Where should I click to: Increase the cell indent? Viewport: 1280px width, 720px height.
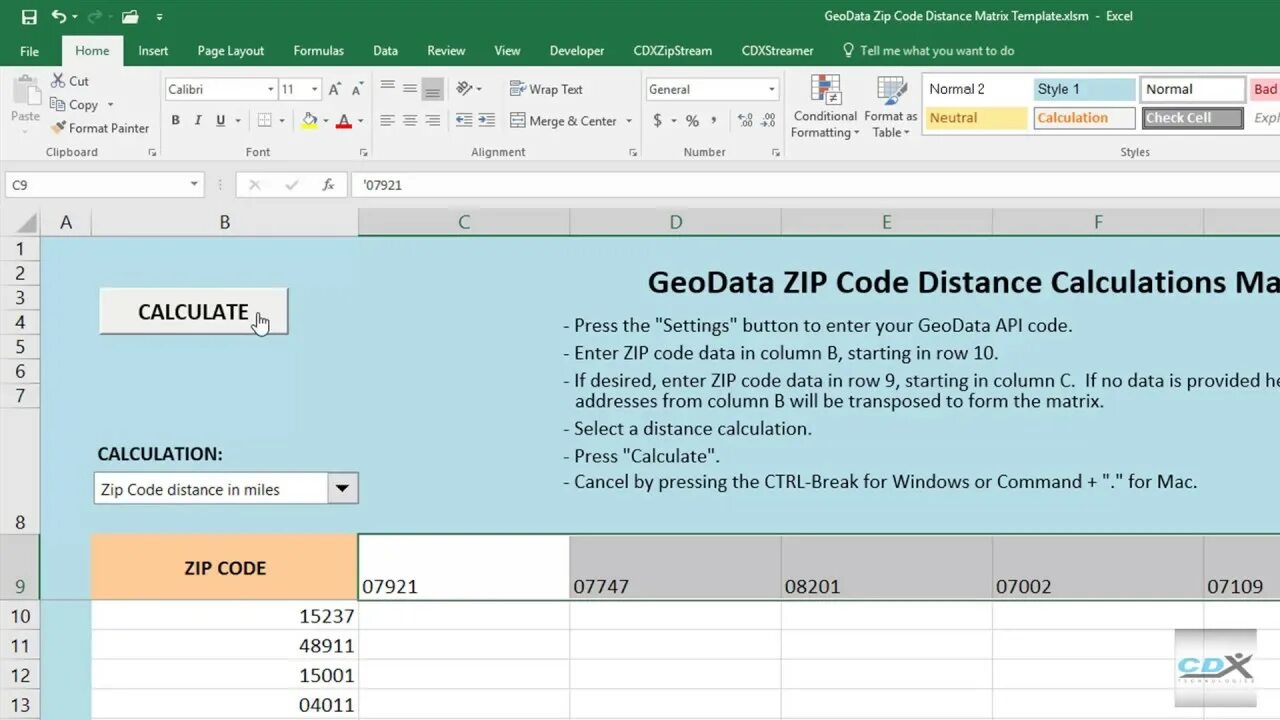tap(487, 121)
